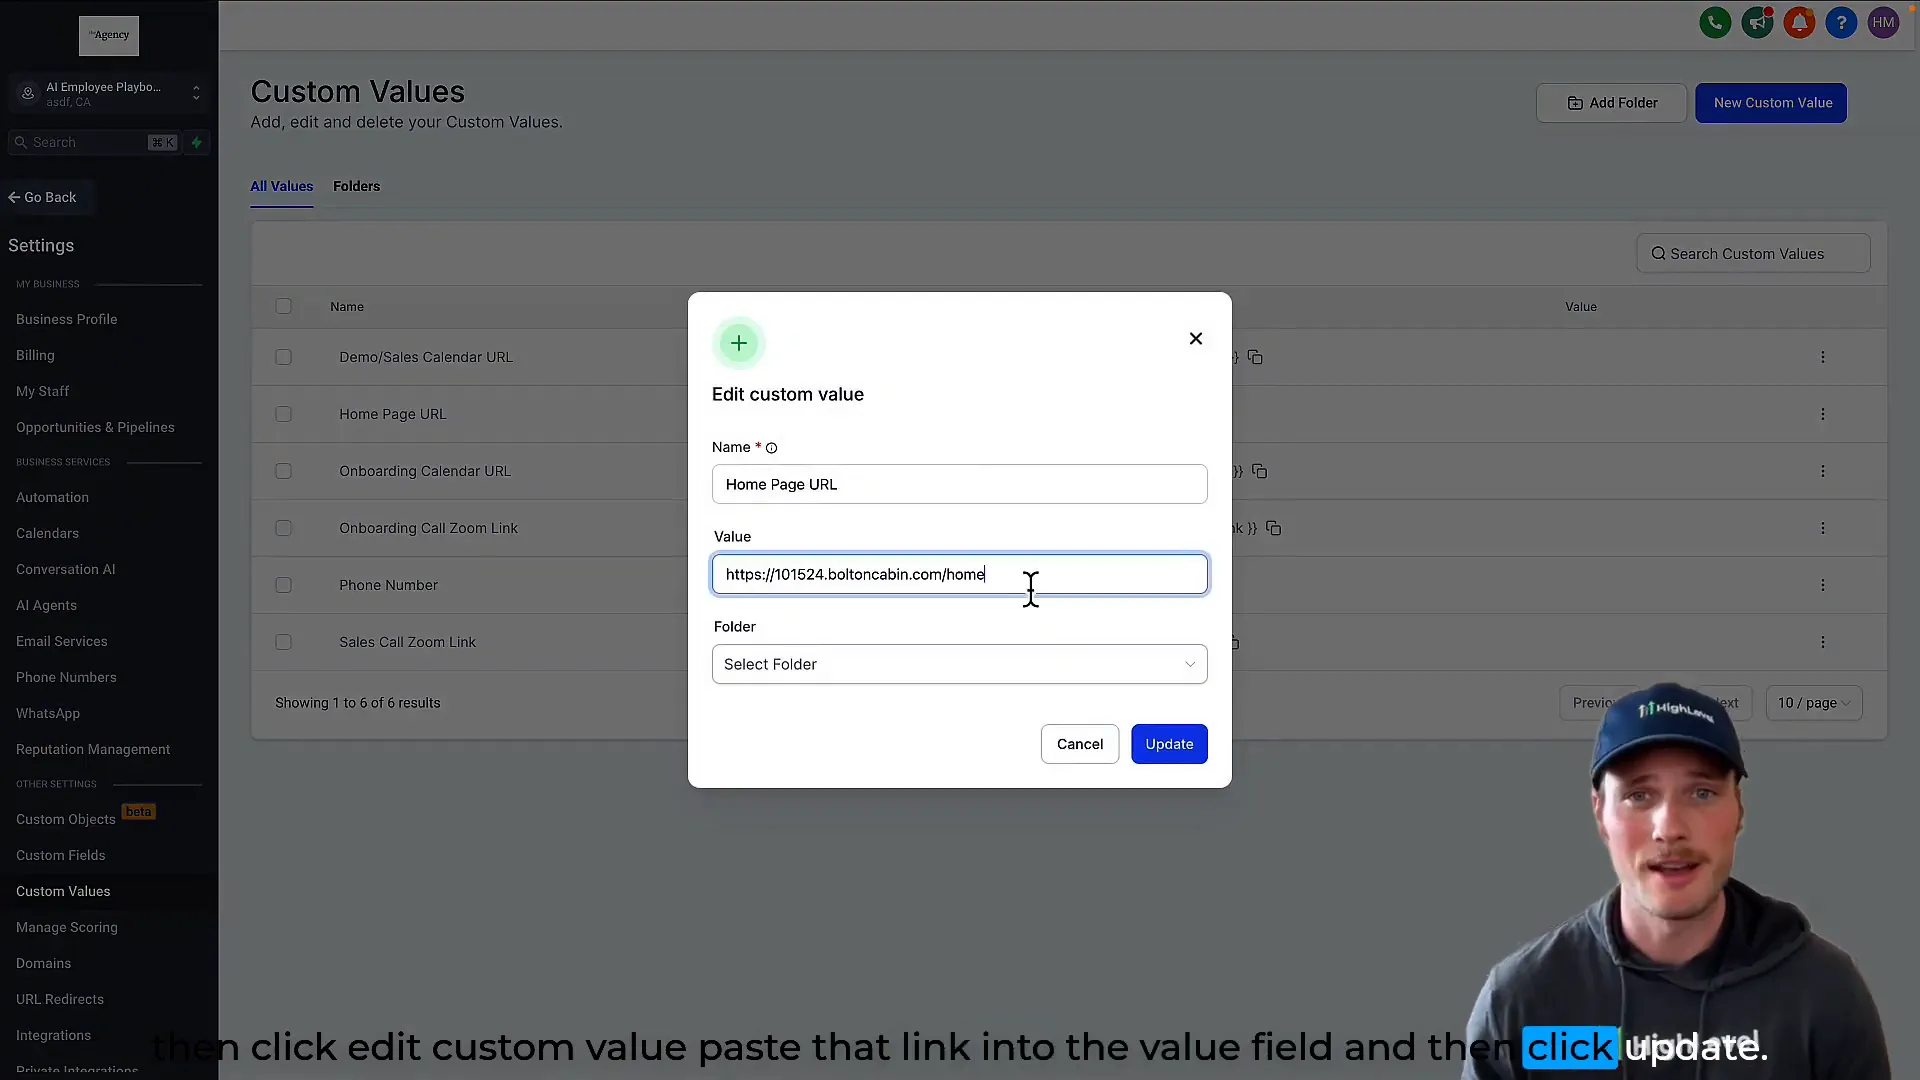Check the Onboarding Calendar URL row checkbox
The width and height of the screenshot is (1920, 1080).
[x=283, y=471]
